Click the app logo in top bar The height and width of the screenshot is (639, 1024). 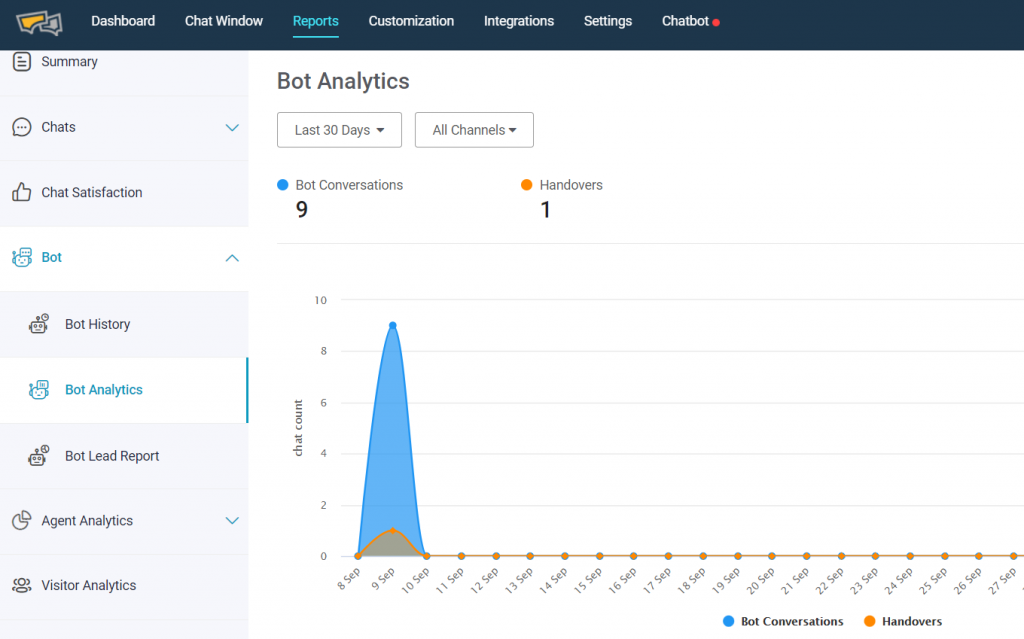click(39, 21)
